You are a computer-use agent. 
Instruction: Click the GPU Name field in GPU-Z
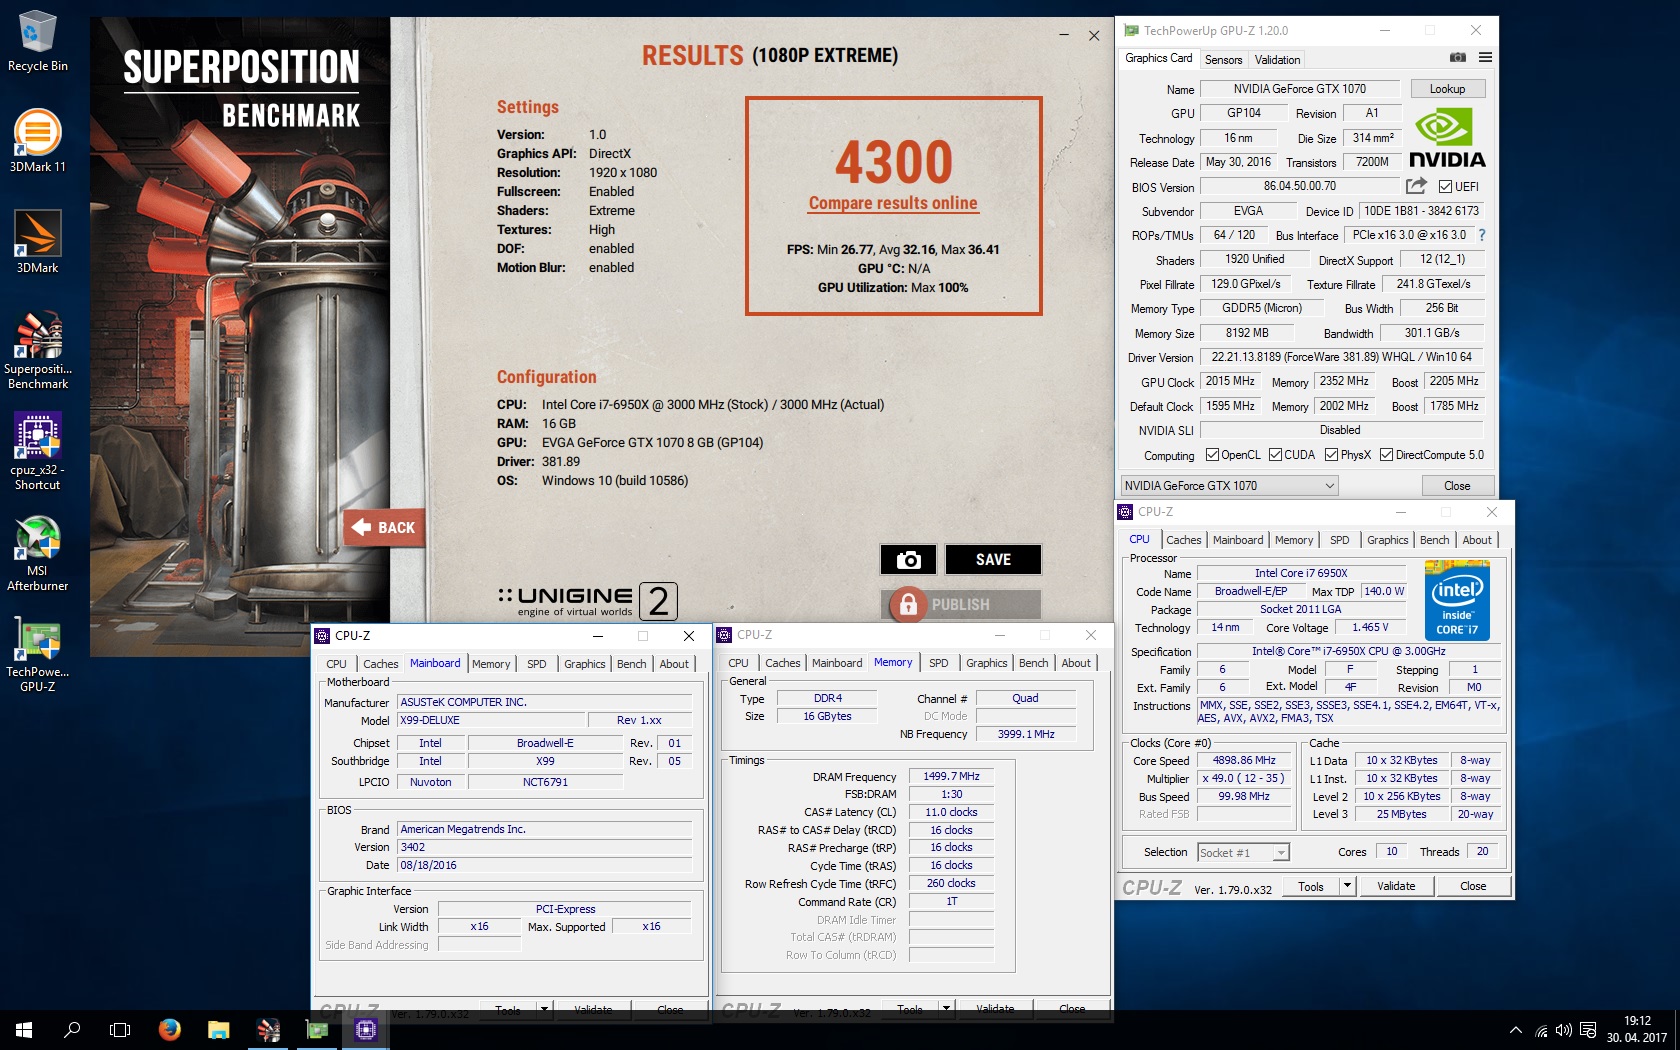pos(1299,89)
